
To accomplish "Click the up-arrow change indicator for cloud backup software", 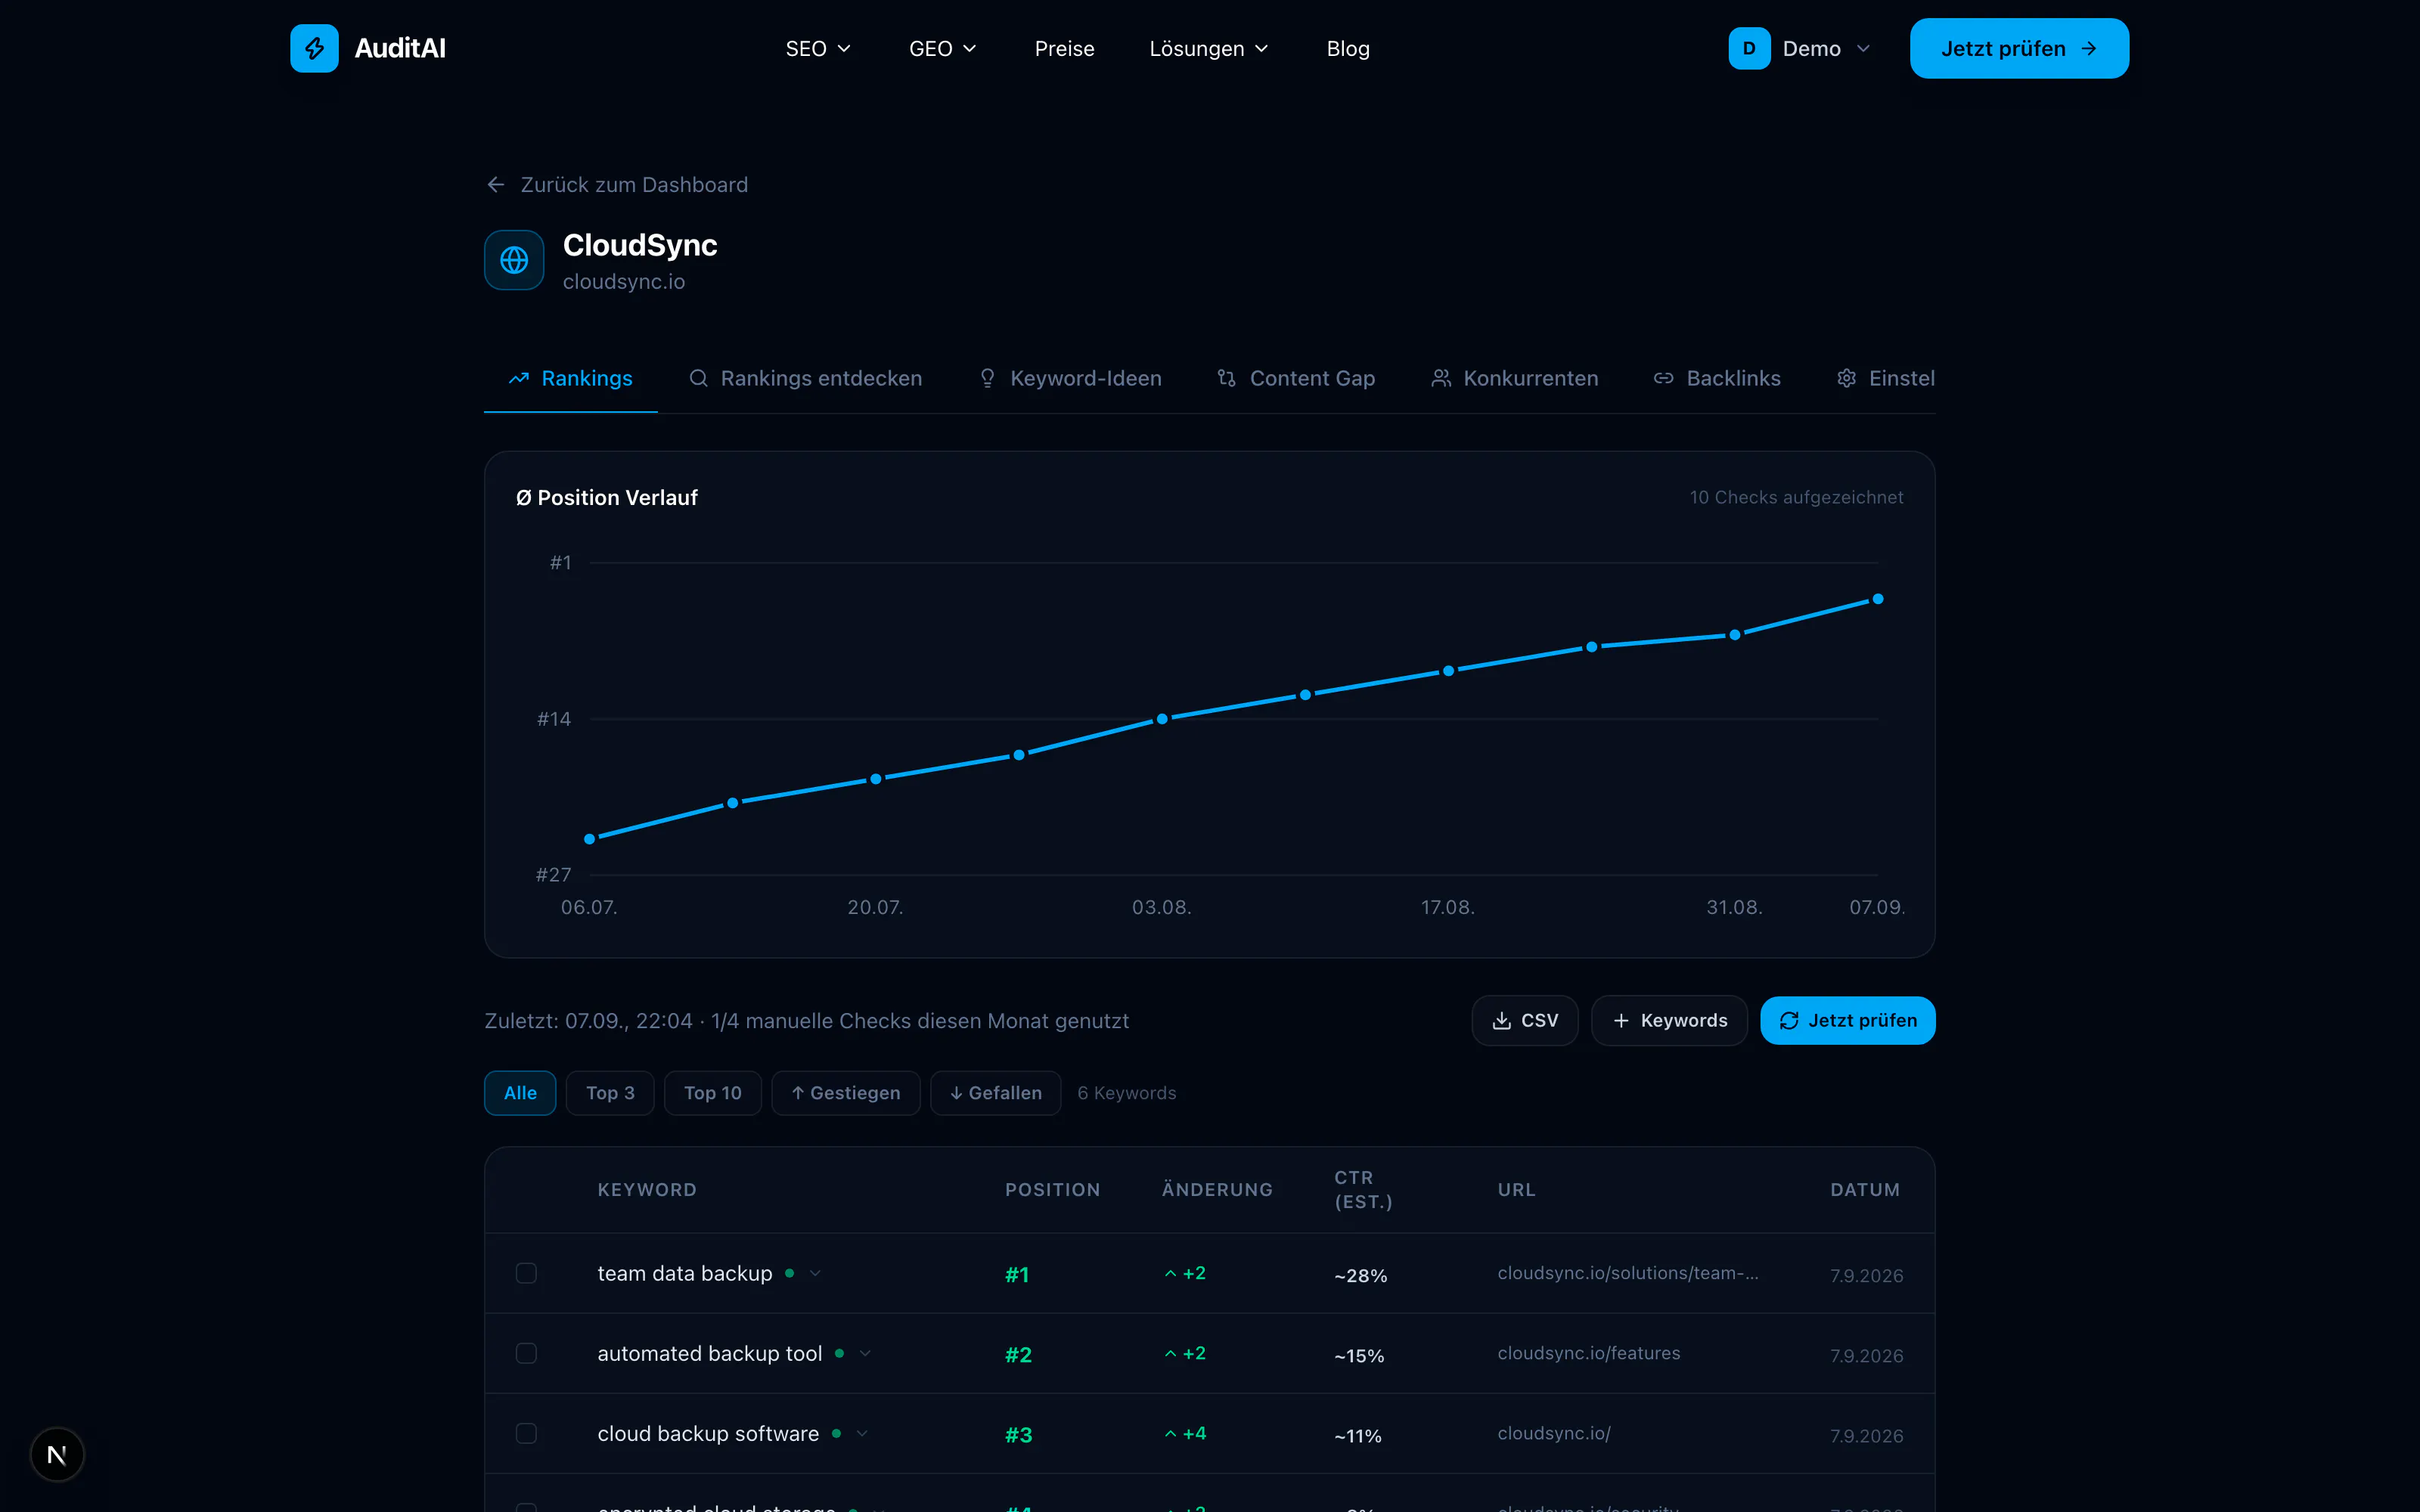I will point(1185,1433).
